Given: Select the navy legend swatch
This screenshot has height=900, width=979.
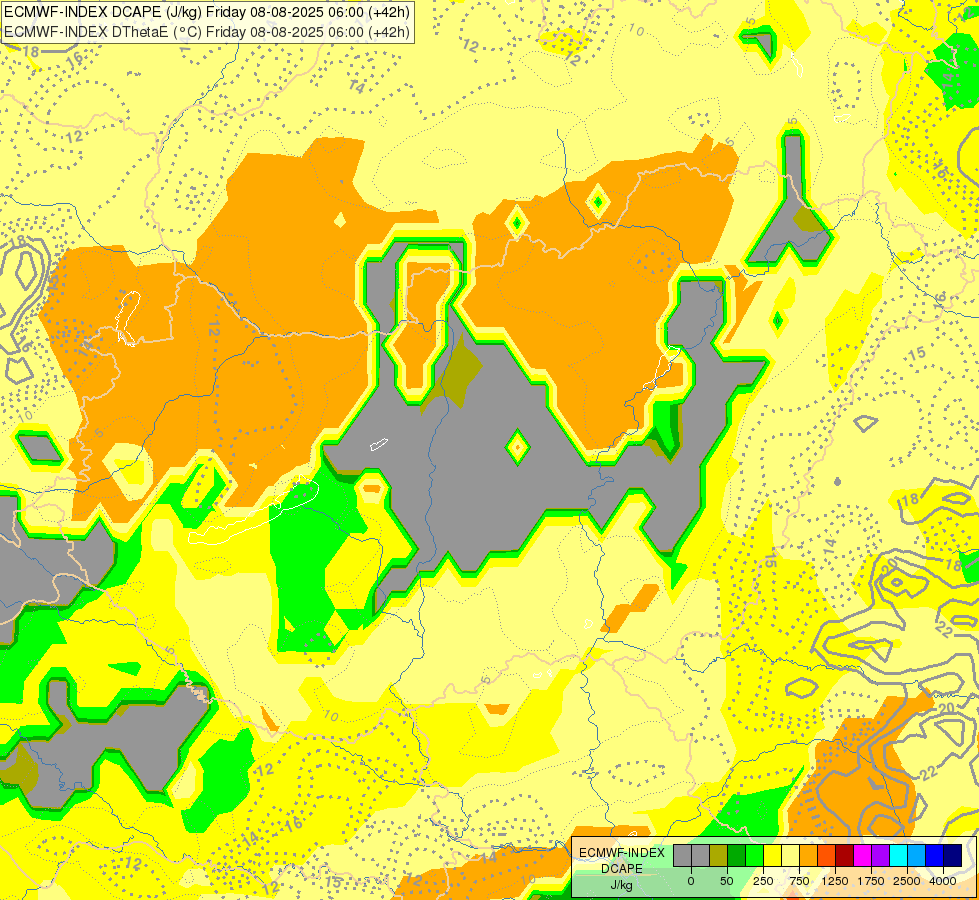Looking at the screenshot, I should (x=953, y=855).
